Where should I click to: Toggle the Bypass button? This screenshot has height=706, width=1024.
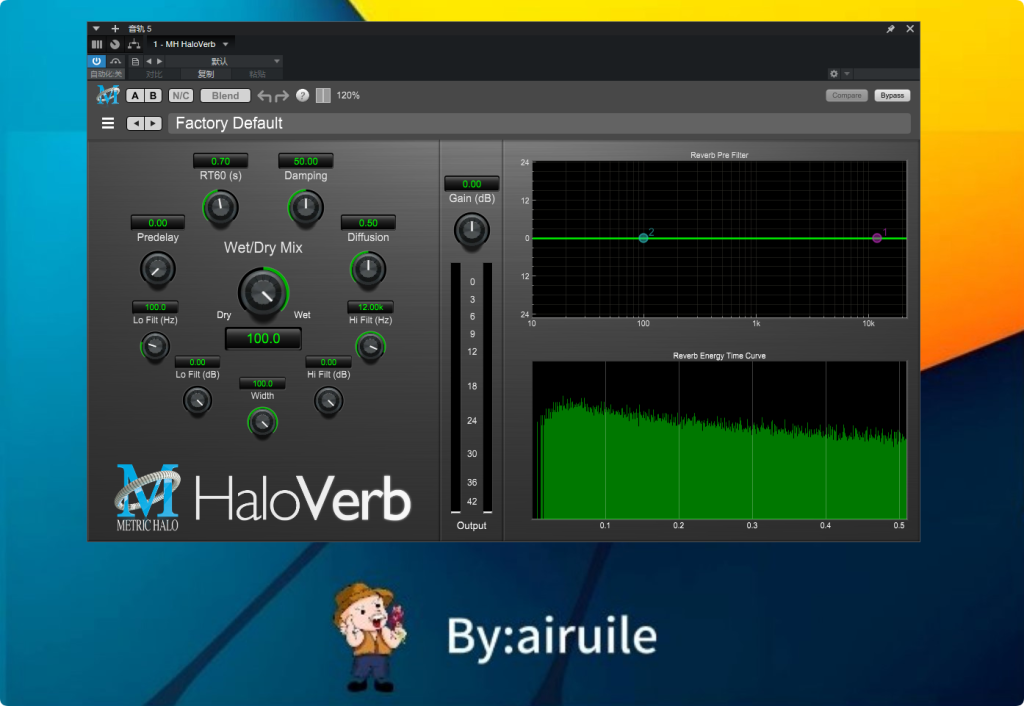(x=892, y=95)
